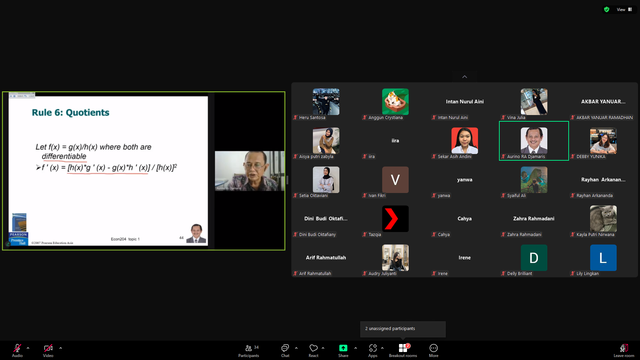The height and width of the screenshot is (360, 640).
Task: Click the Pearson logo on the slide
Action: point(18,238)
